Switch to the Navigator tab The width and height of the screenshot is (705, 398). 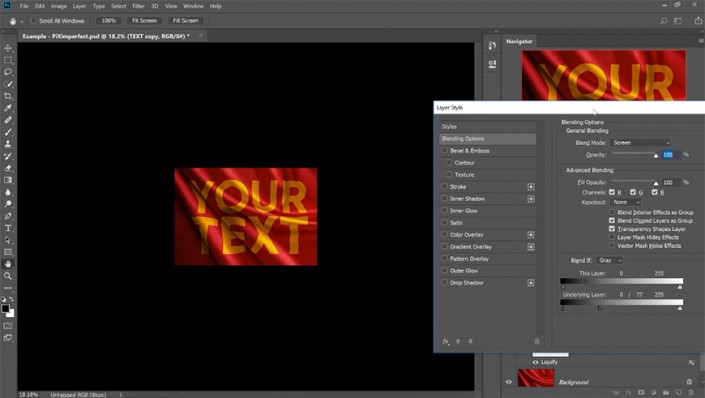tap(519, 41)
